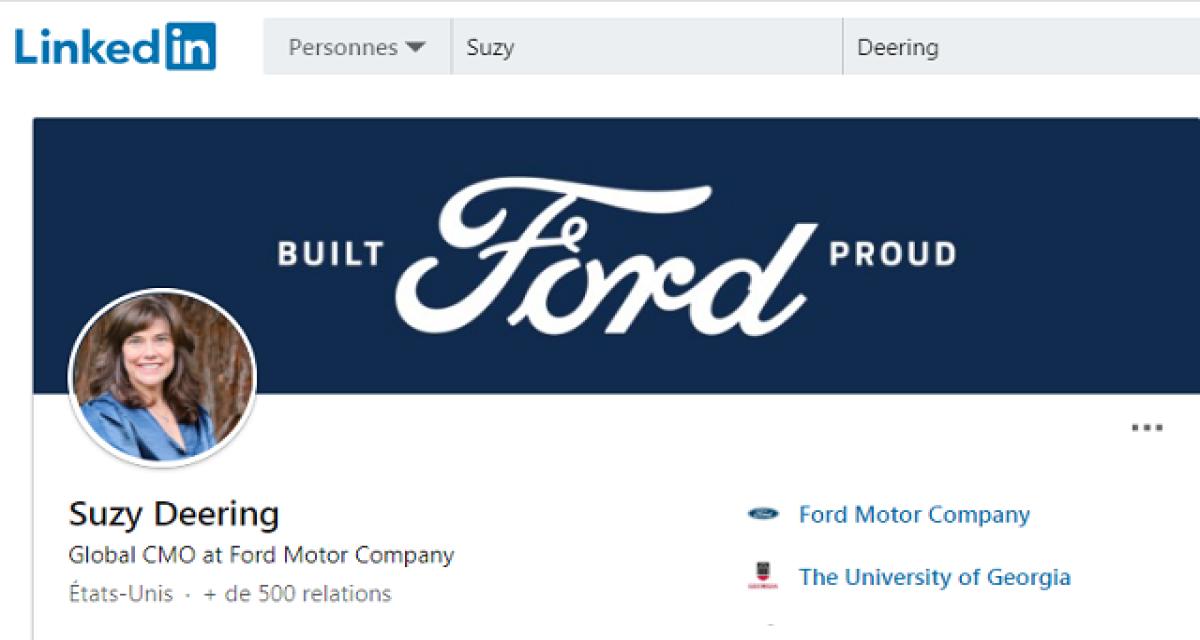Open The University of Georgia link
The height and width of the screenshot is (640, 1200).
coord(934,577)
